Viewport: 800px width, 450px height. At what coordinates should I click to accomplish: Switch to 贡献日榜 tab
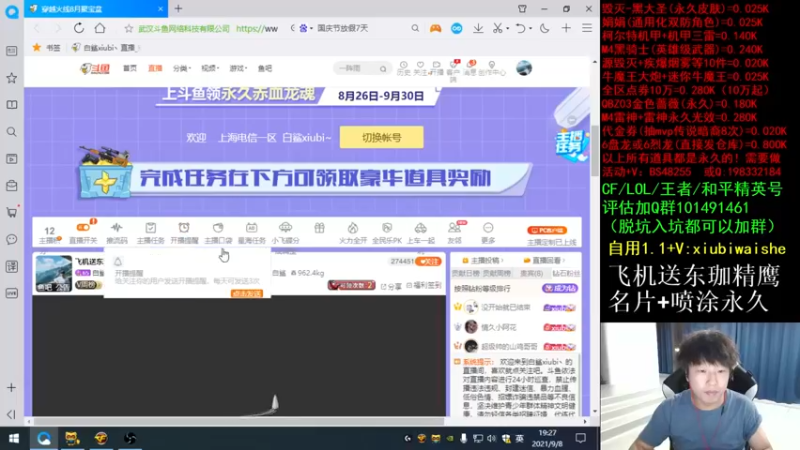pyautogui.click(x=465, y=273)
